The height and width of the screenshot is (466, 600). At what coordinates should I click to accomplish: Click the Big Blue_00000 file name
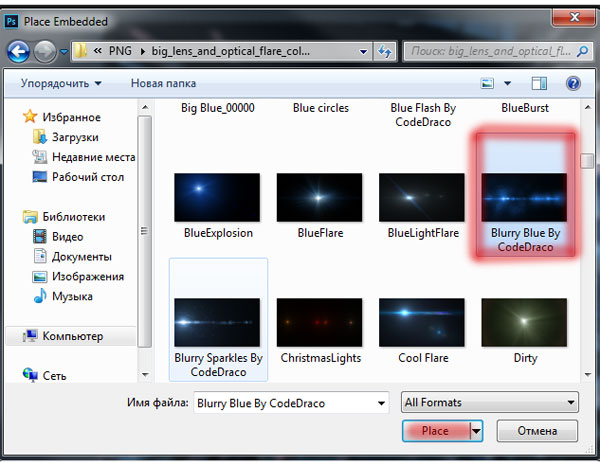coord(218,108)
